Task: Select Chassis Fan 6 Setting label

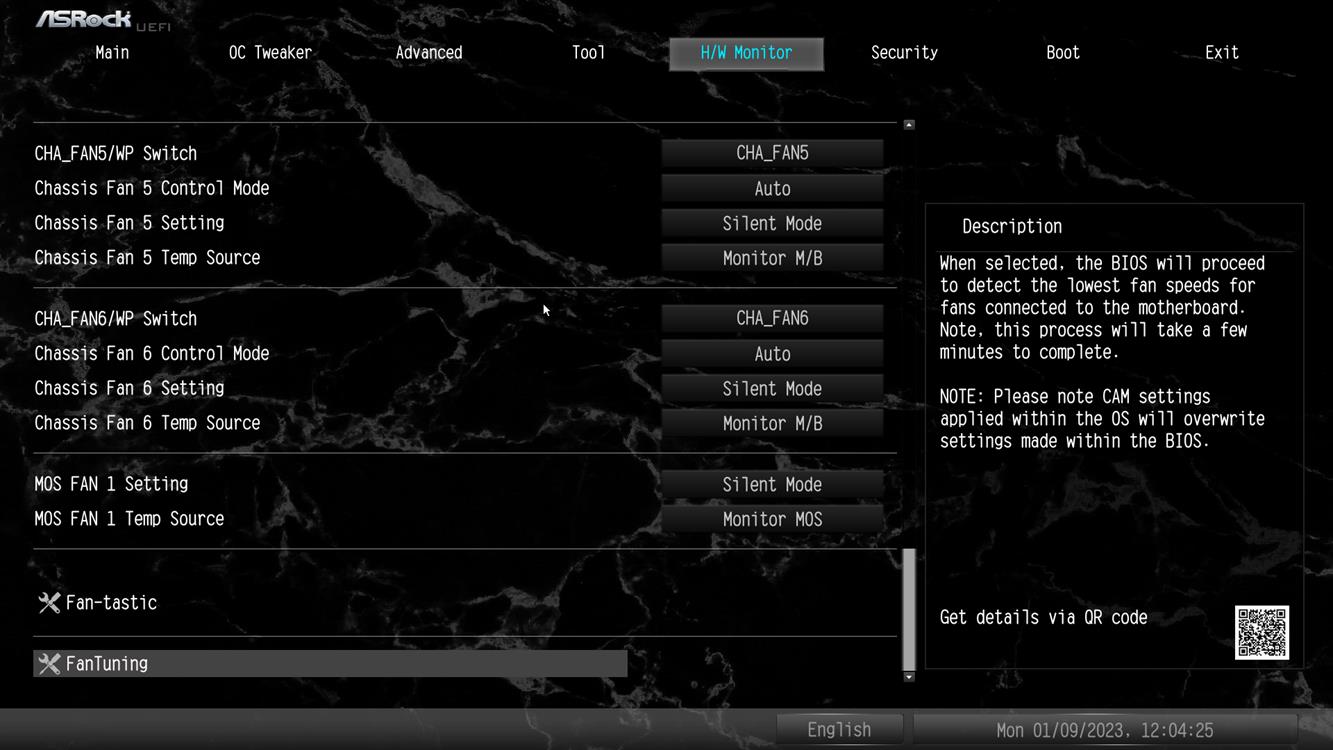Action: (129, 388)
